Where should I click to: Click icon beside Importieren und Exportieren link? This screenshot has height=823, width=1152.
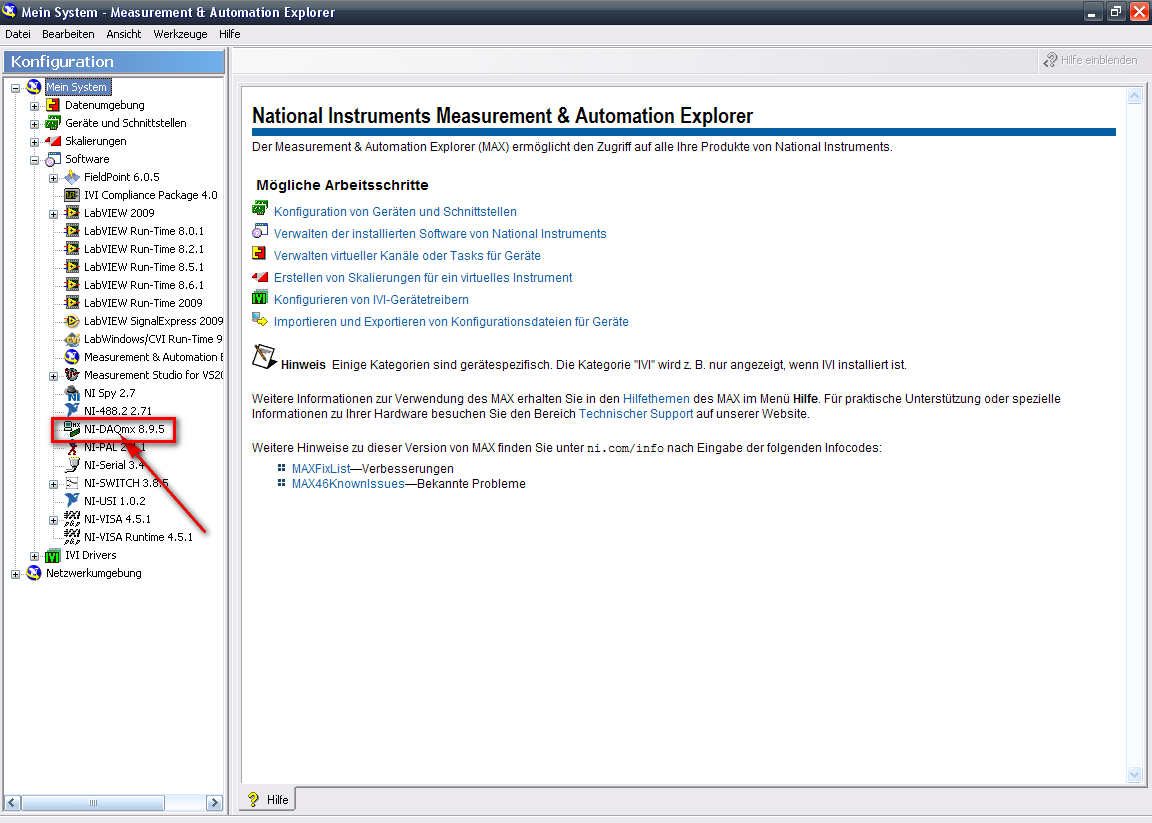260,320
